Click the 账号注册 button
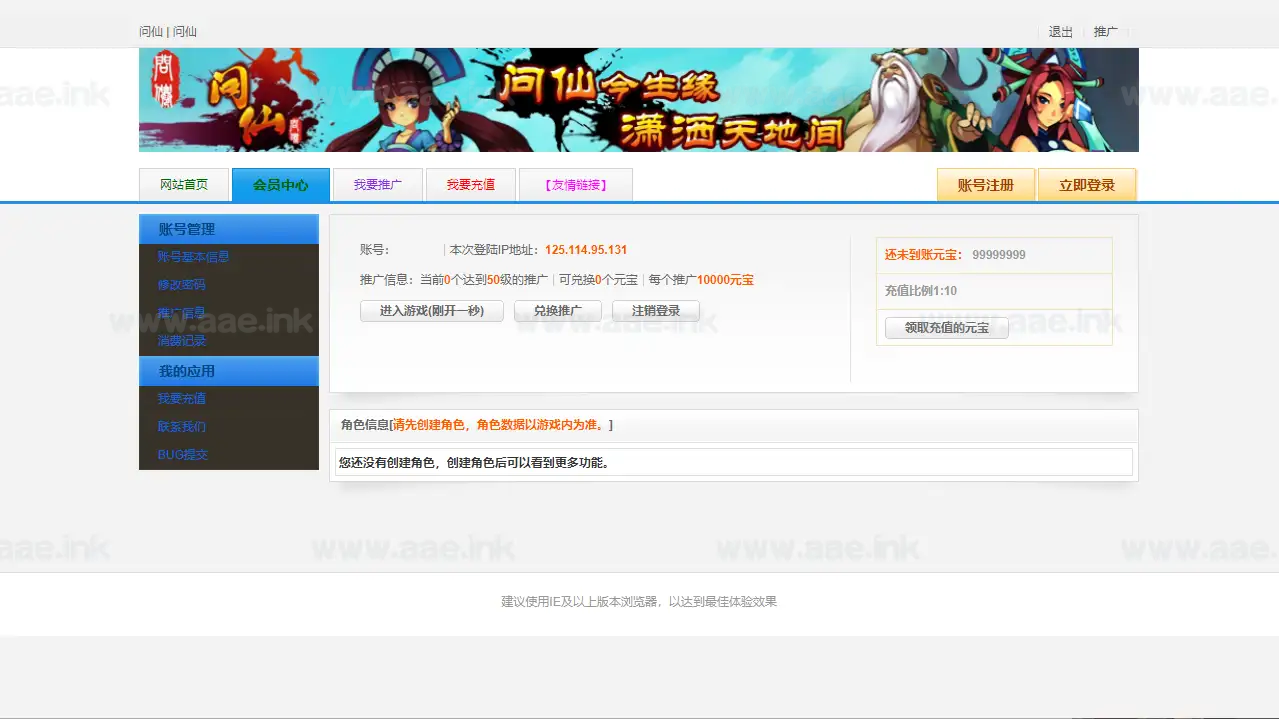1279x719 pixels. click(986, 185)
